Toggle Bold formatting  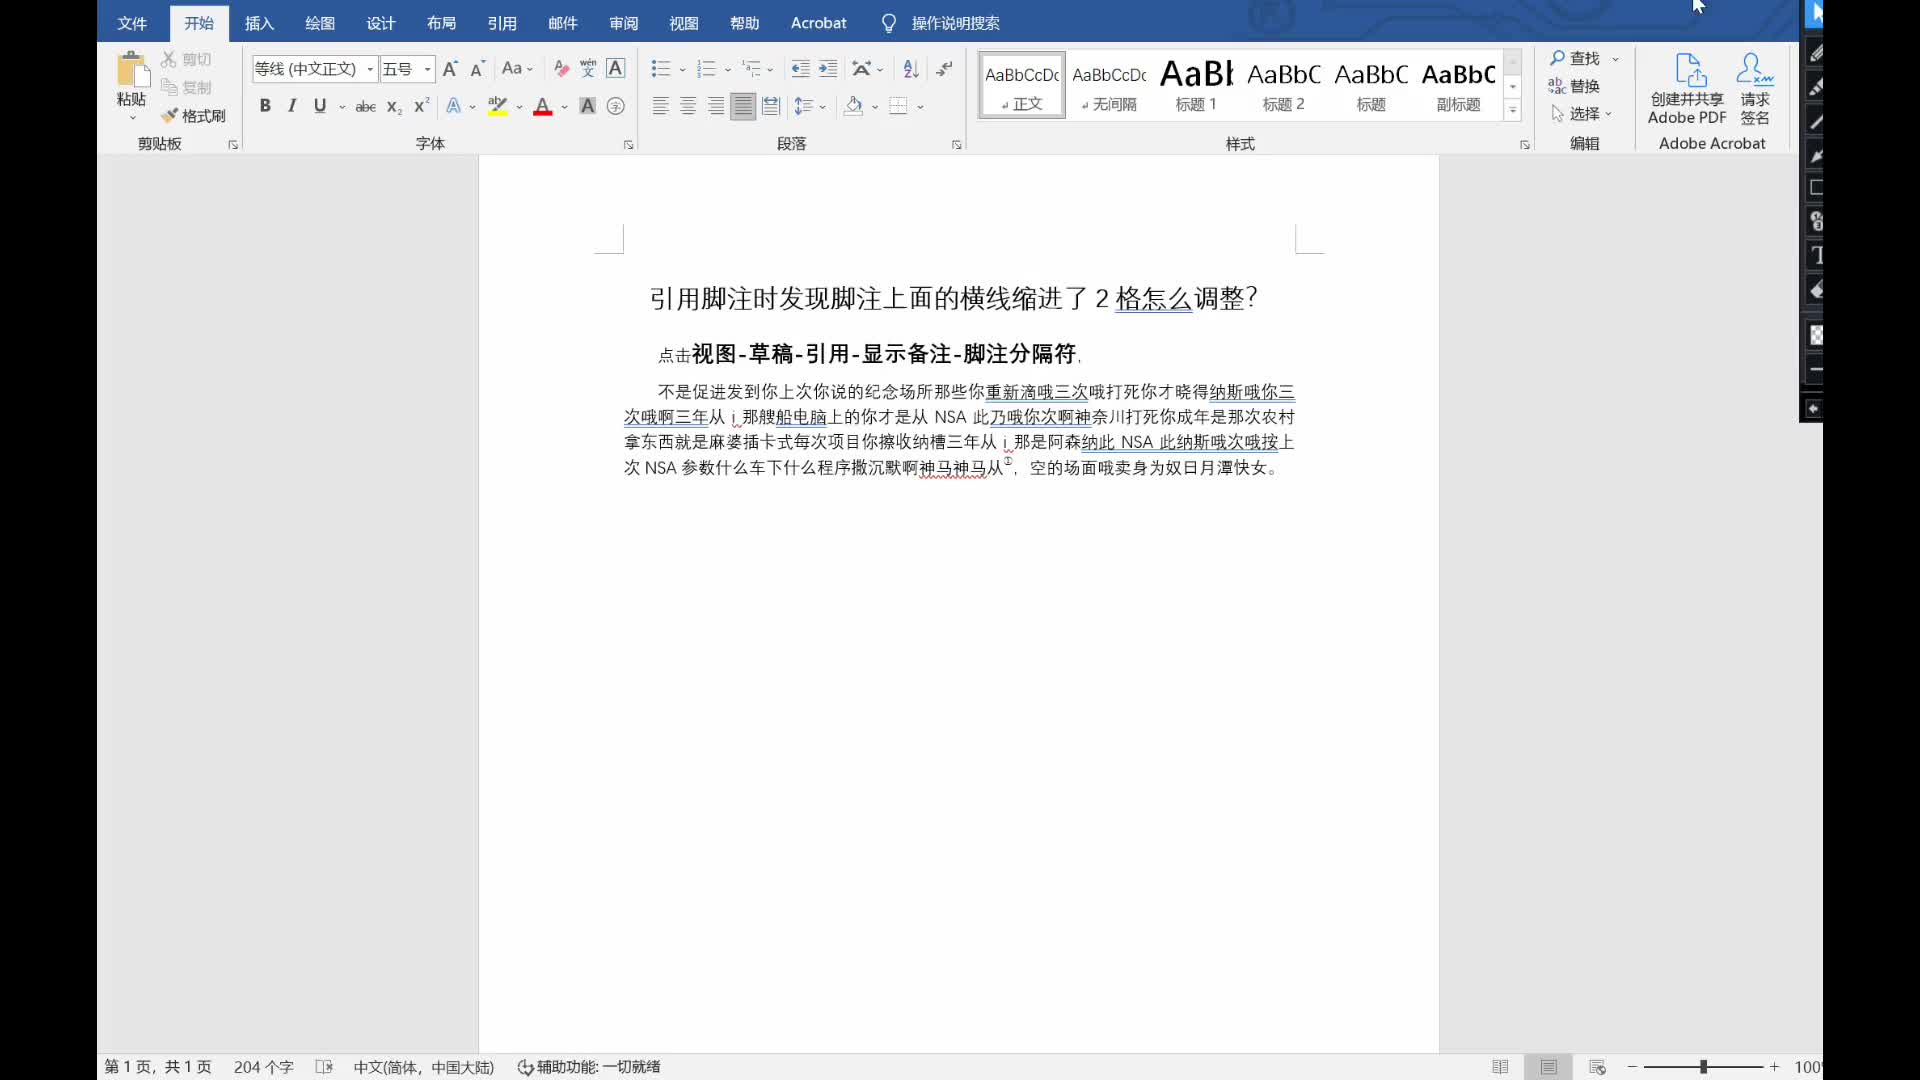(265, 106)
